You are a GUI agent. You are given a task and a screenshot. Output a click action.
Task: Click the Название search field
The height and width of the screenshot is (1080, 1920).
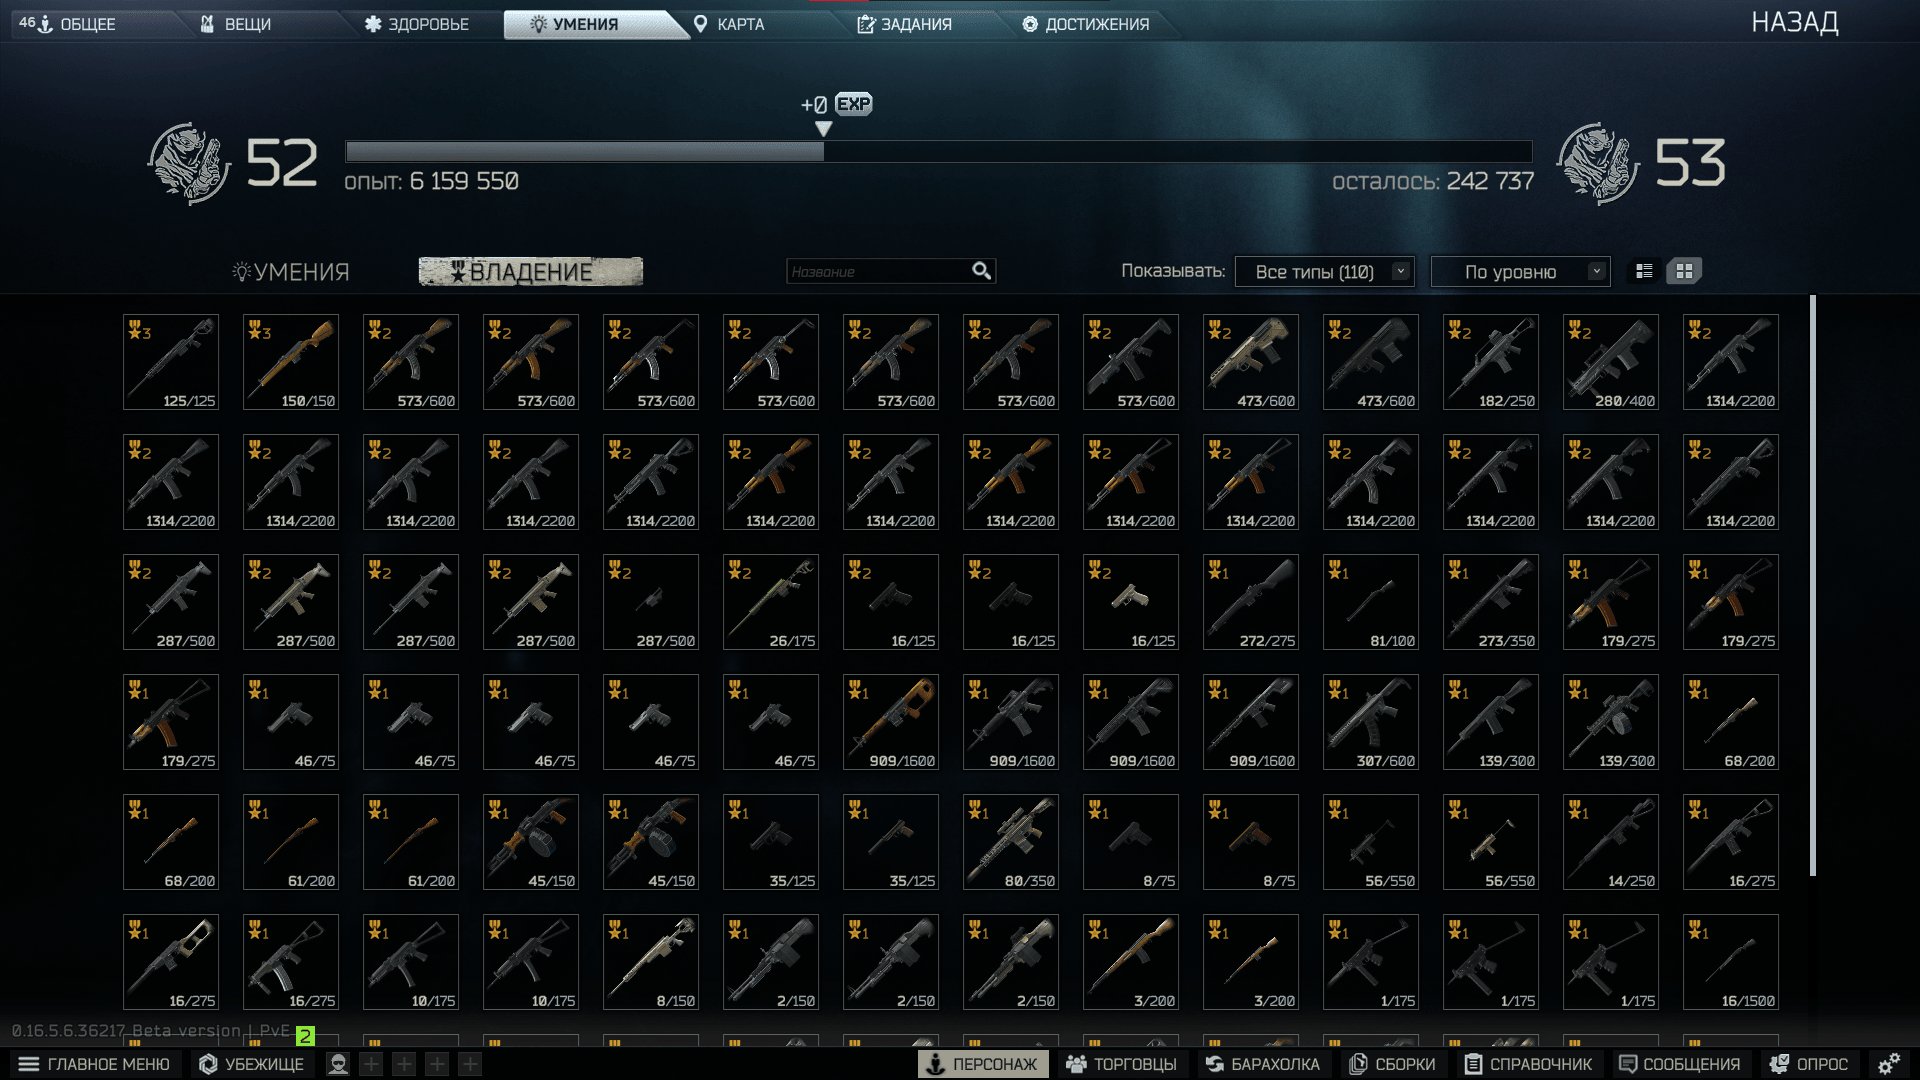tap(880, 271)
